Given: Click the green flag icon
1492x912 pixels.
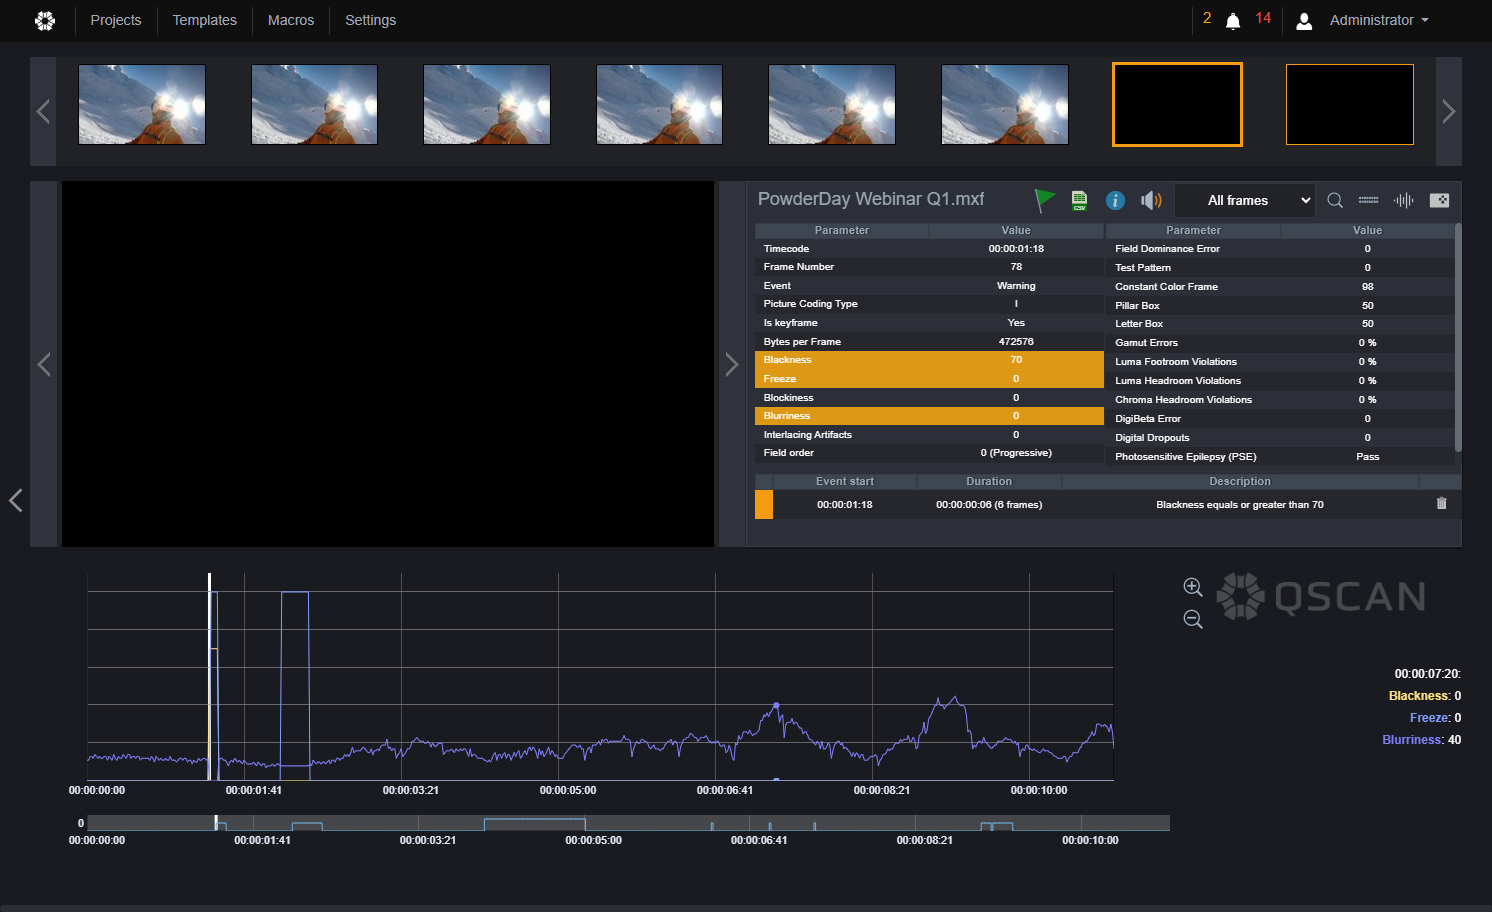Looking at the screenshot, I should point(1045,200).
